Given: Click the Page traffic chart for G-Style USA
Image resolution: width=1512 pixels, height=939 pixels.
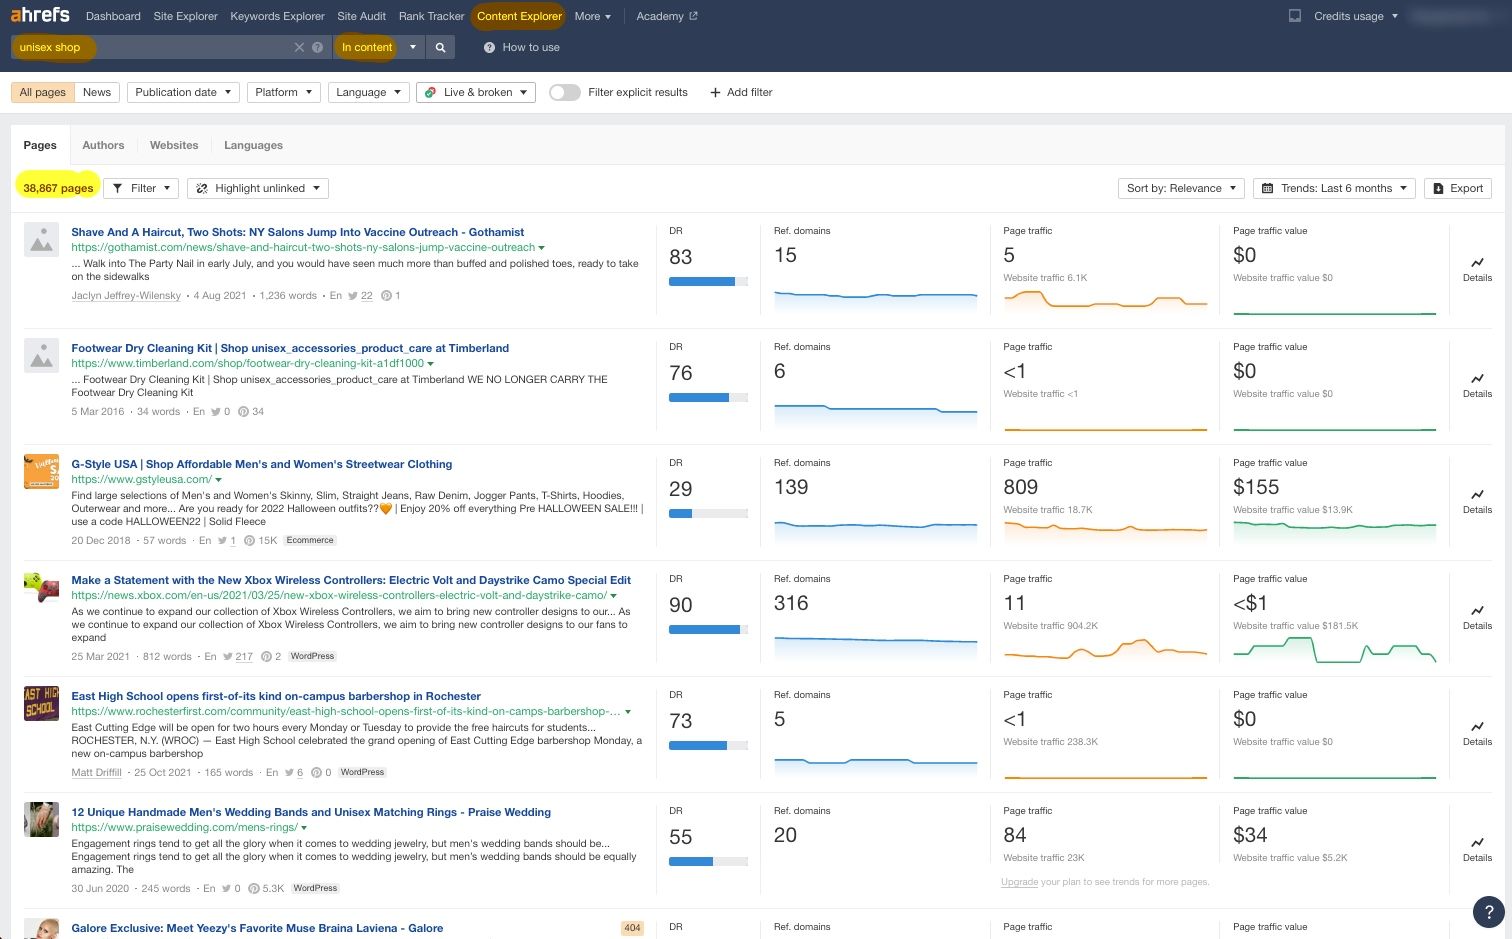Looking at the screenshot, I should click(x=1105, y=531).
